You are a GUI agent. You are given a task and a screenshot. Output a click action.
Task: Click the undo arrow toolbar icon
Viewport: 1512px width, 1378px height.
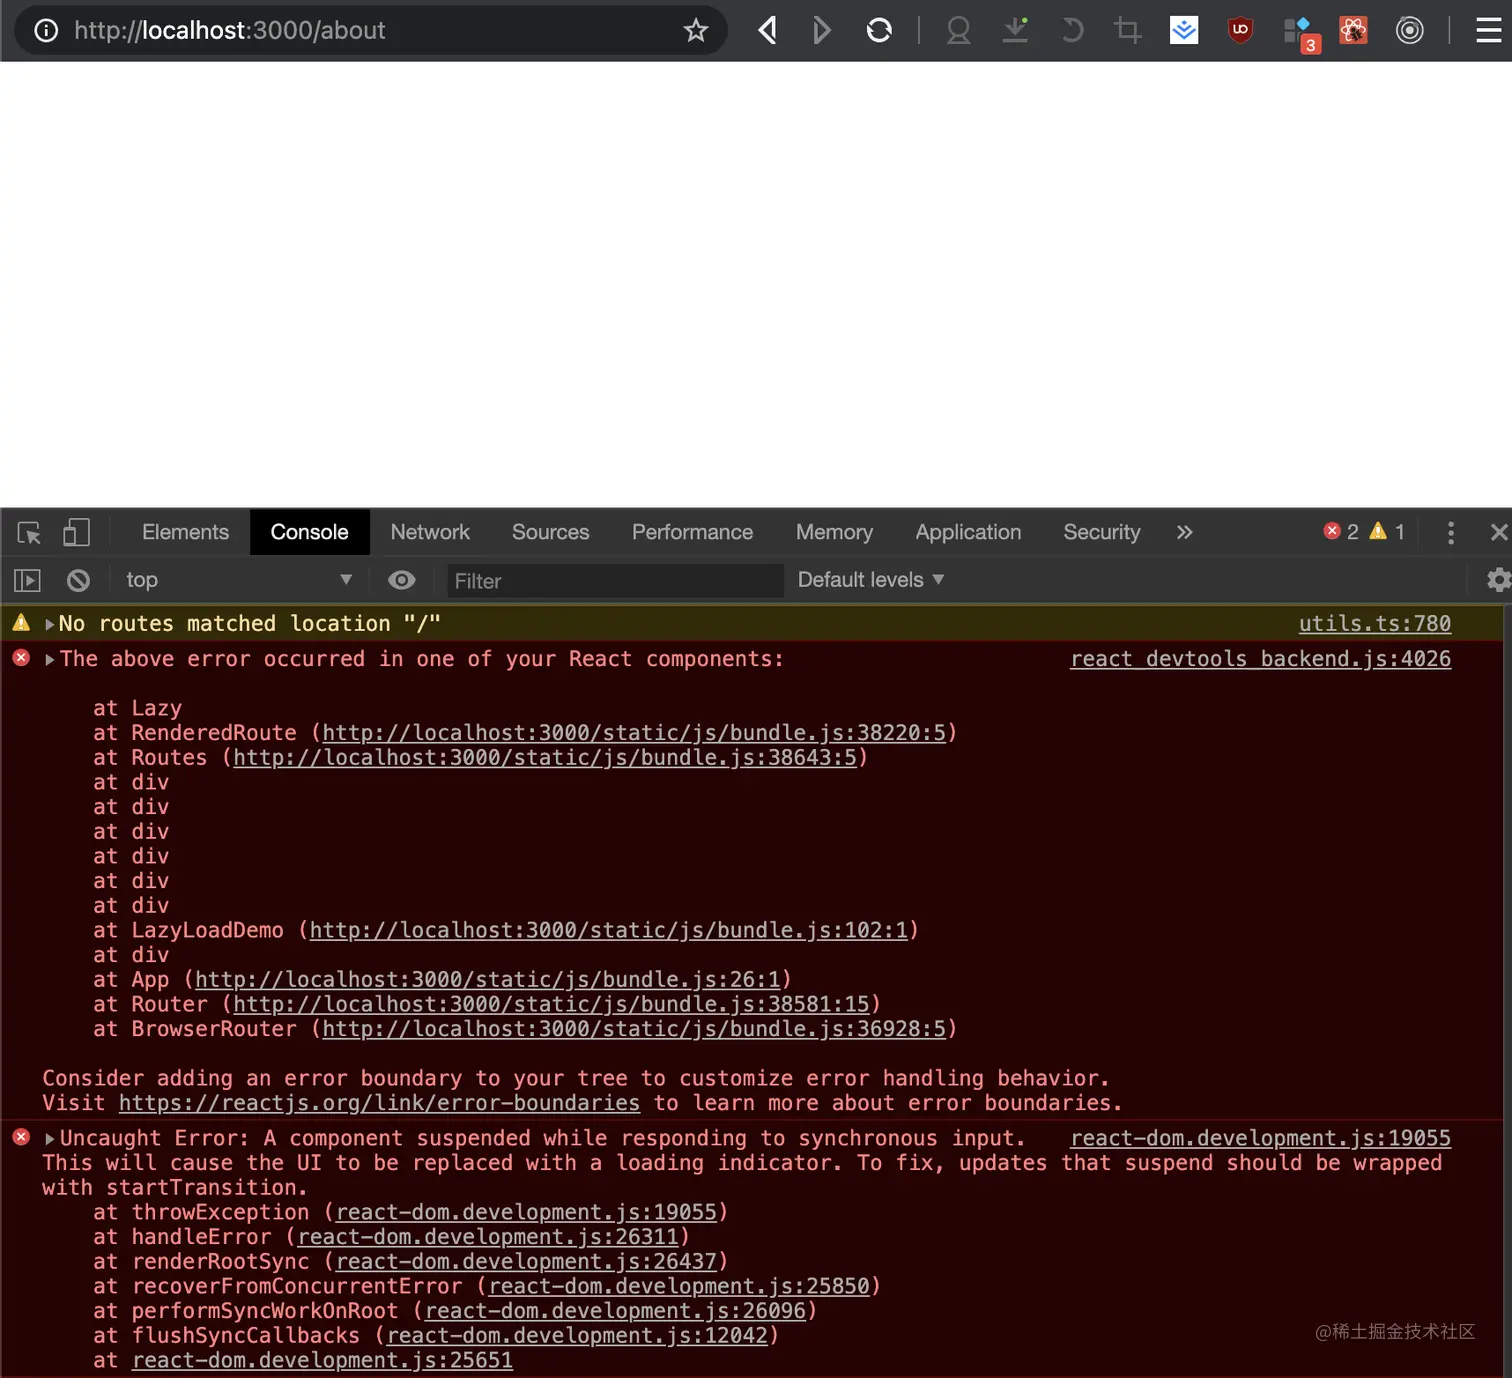click(x=1072, y=30)
